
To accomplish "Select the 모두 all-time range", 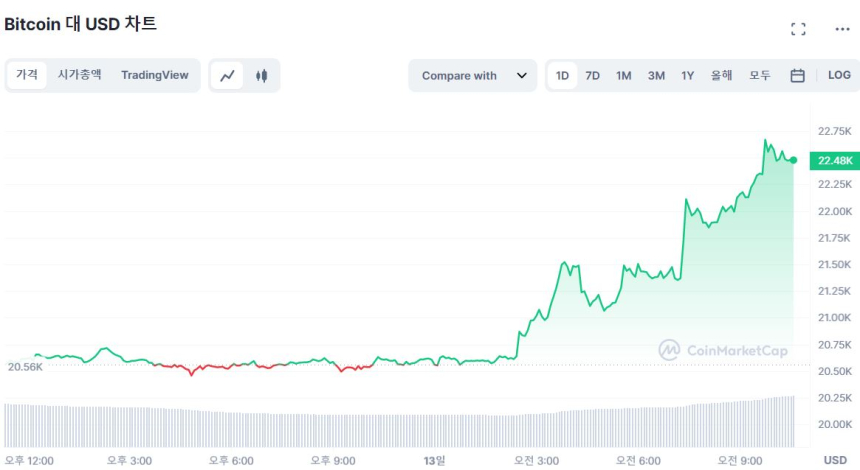I will pyautogui.click(x=760, y=76).
